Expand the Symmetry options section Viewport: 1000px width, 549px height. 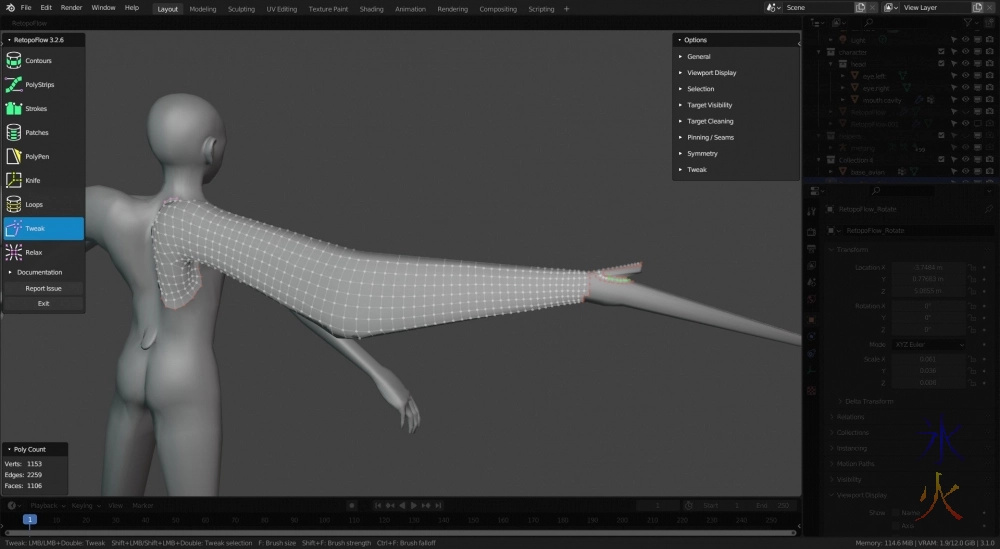click(702, 154)
